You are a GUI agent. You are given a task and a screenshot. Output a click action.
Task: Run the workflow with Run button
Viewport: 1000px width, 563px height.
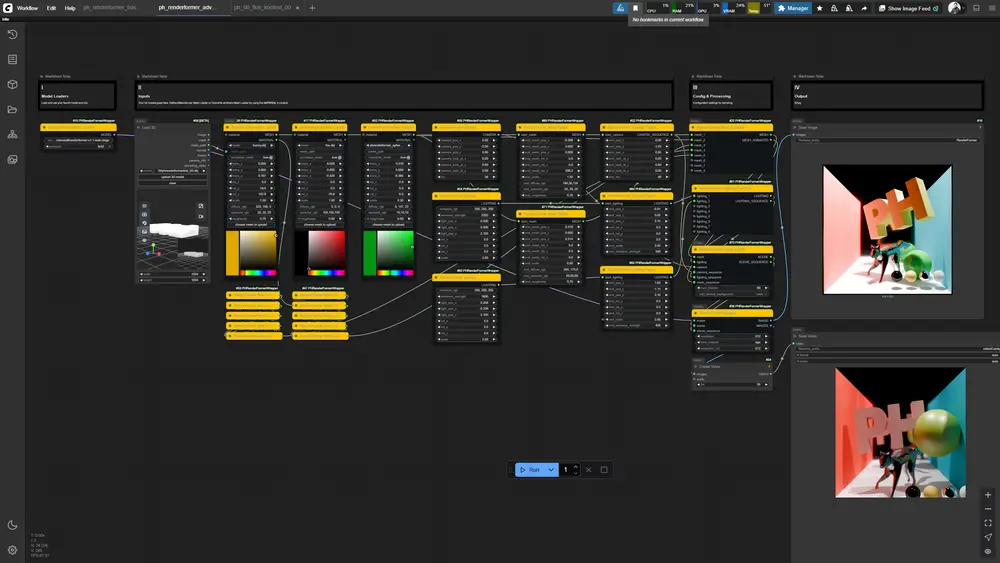(x=529, y=470)
